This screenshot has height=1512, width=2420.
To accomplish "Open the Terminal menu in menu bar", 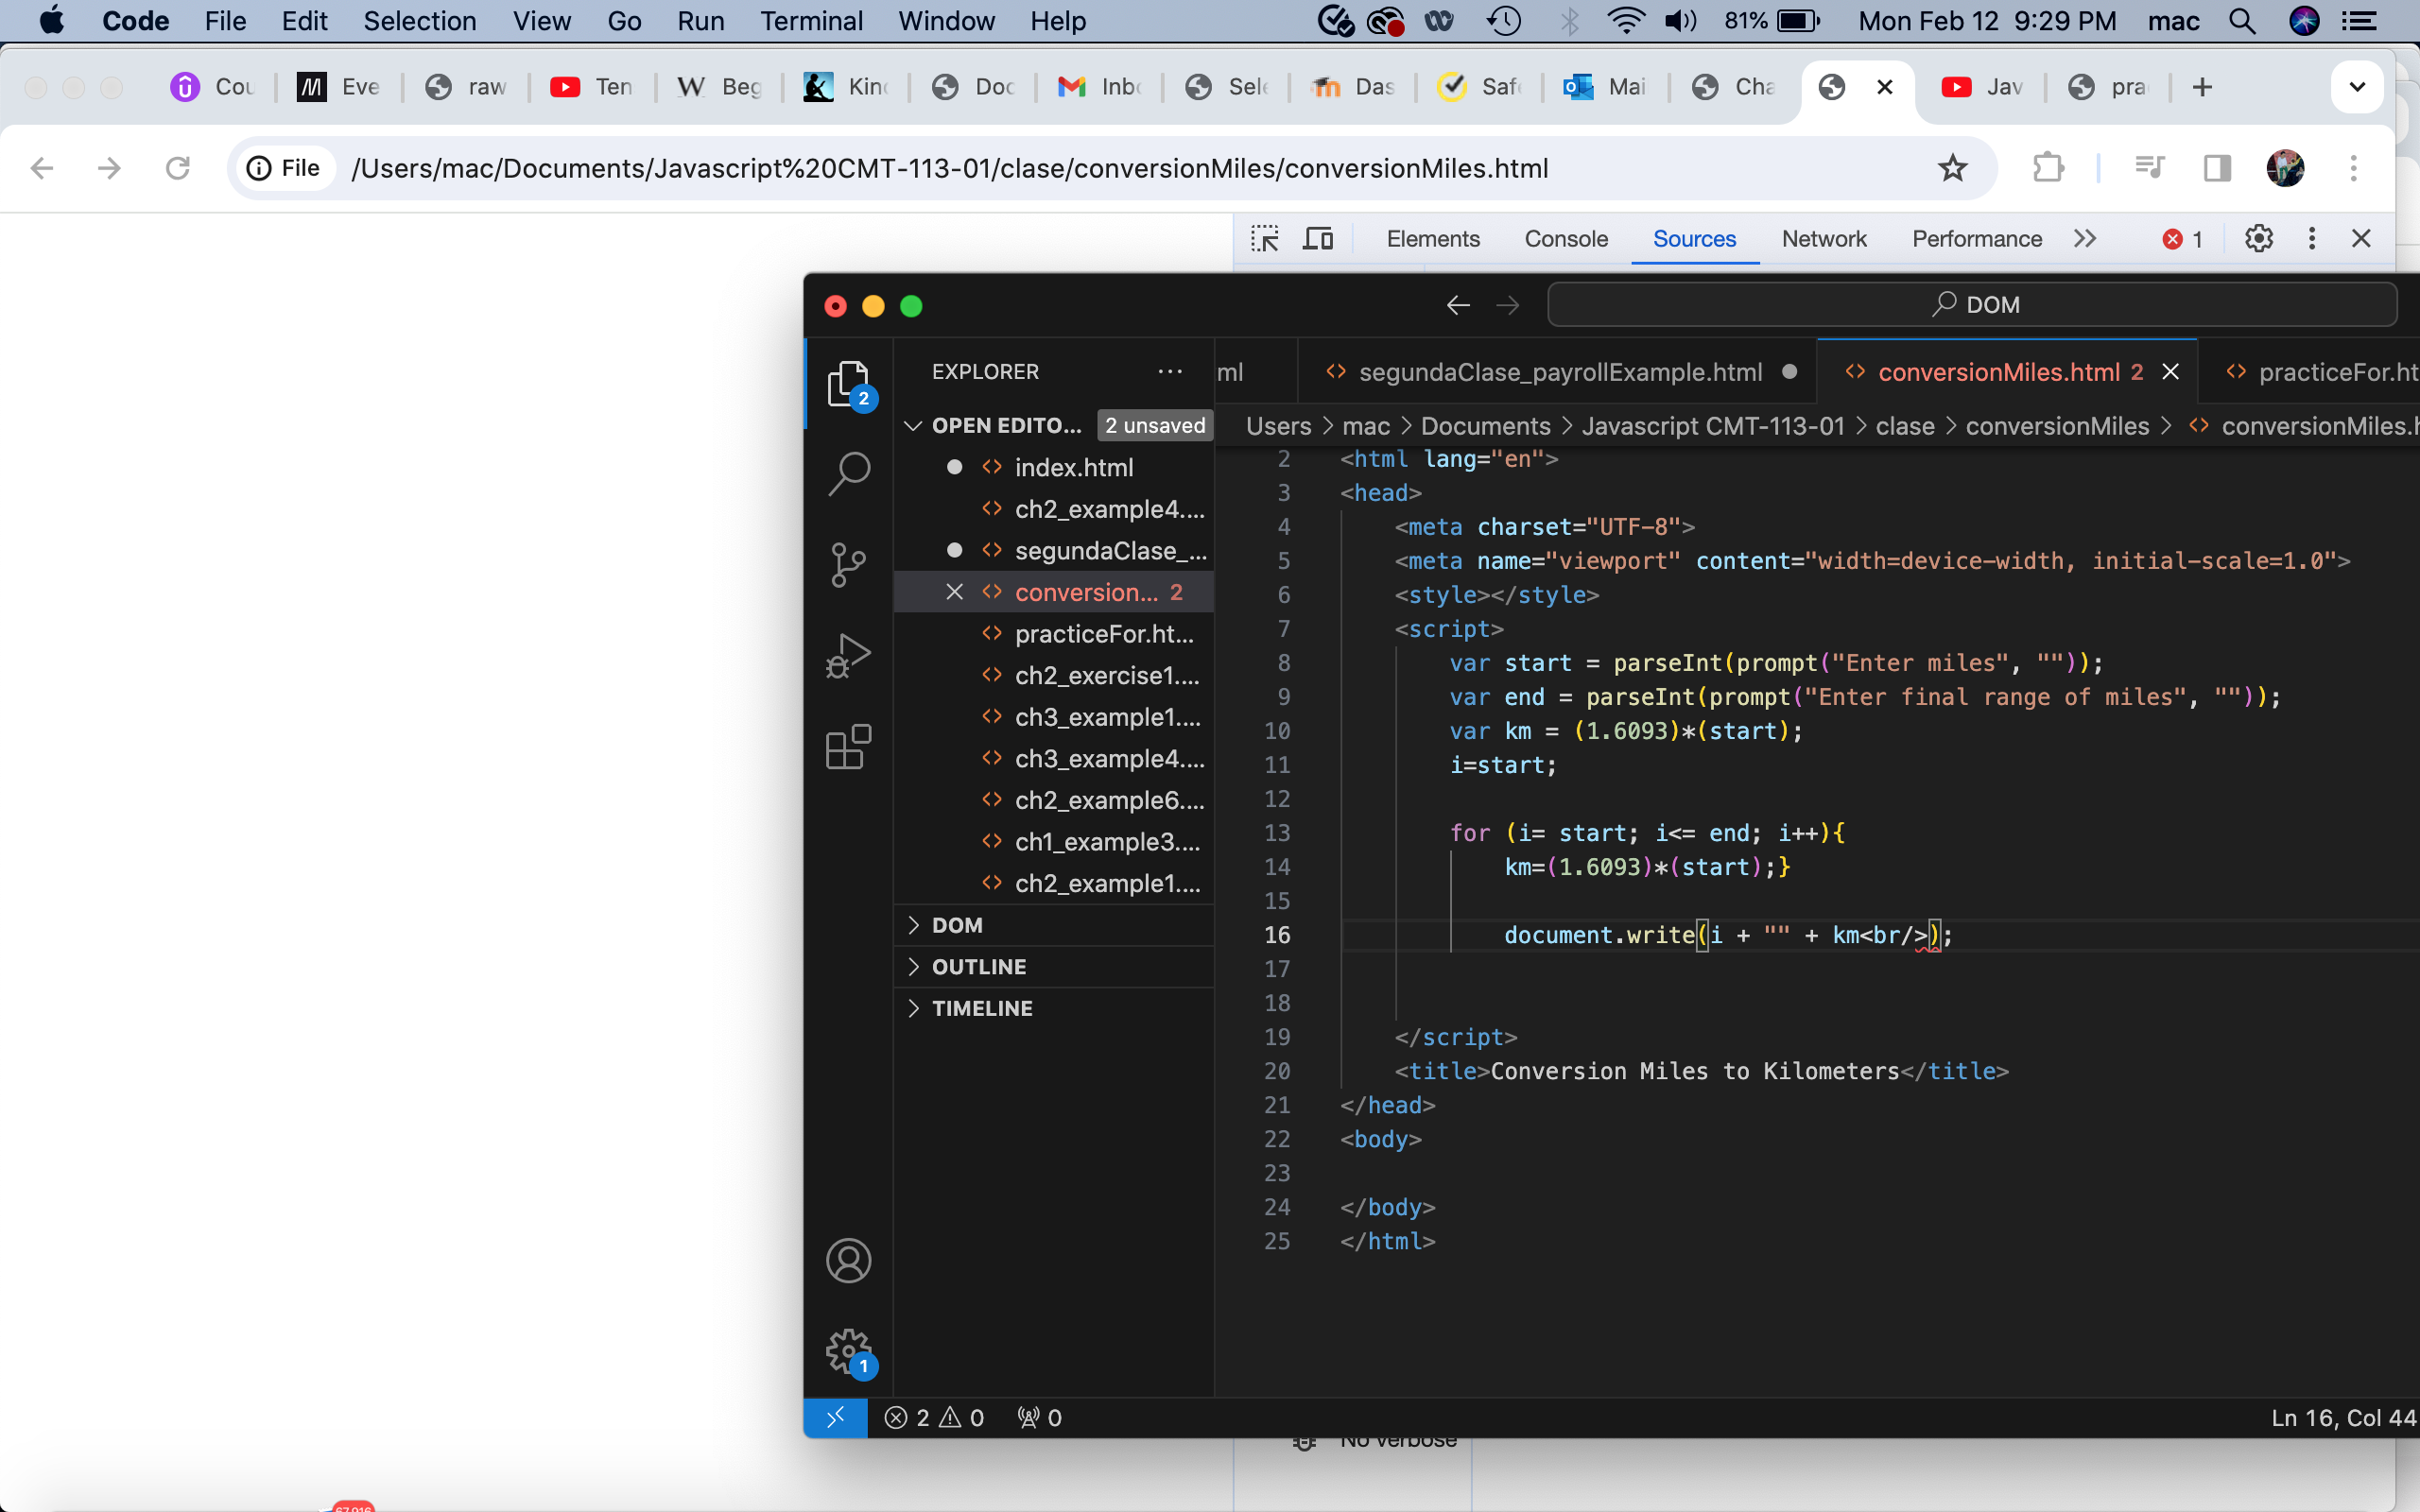I will (x=810, y=21).
